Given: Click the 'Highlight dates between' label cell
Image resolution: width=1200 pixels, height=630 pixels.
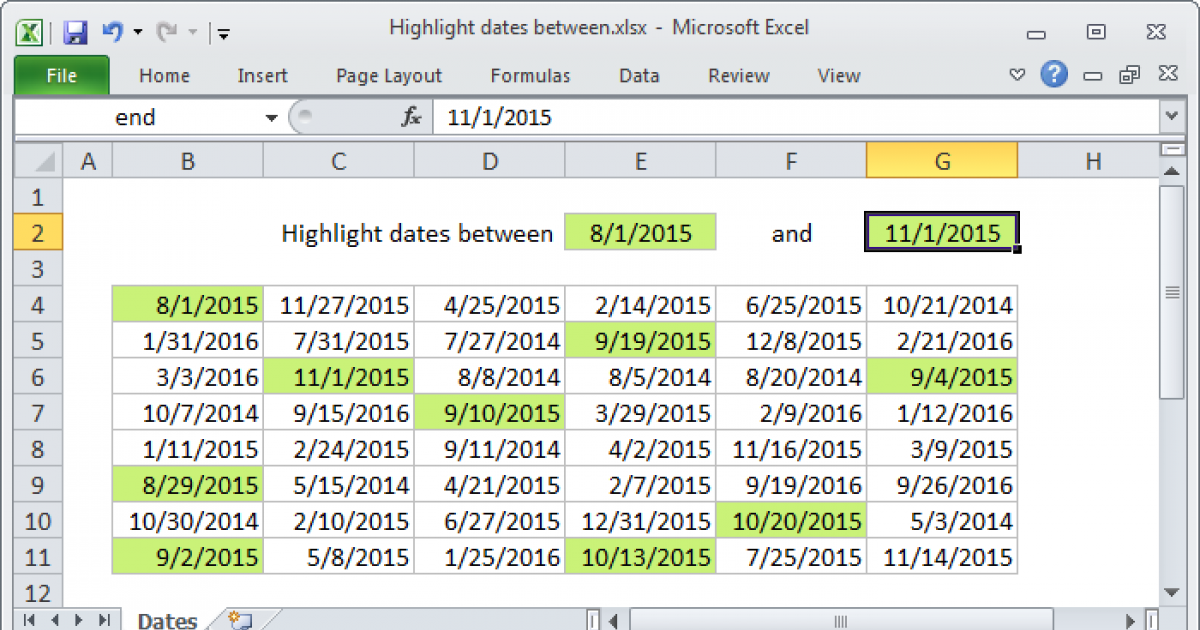Looking at the screenshot, I should (x=417, y=233).
